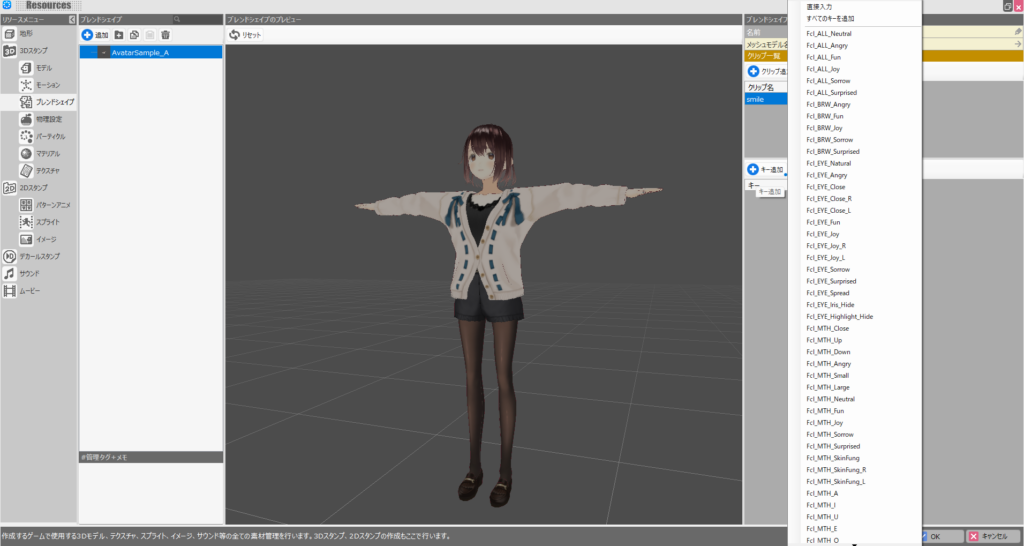Viewport: 1024px width, 546px height.
Task: Select すべてのキーを追加 menu entry
Action: (830, 18)
